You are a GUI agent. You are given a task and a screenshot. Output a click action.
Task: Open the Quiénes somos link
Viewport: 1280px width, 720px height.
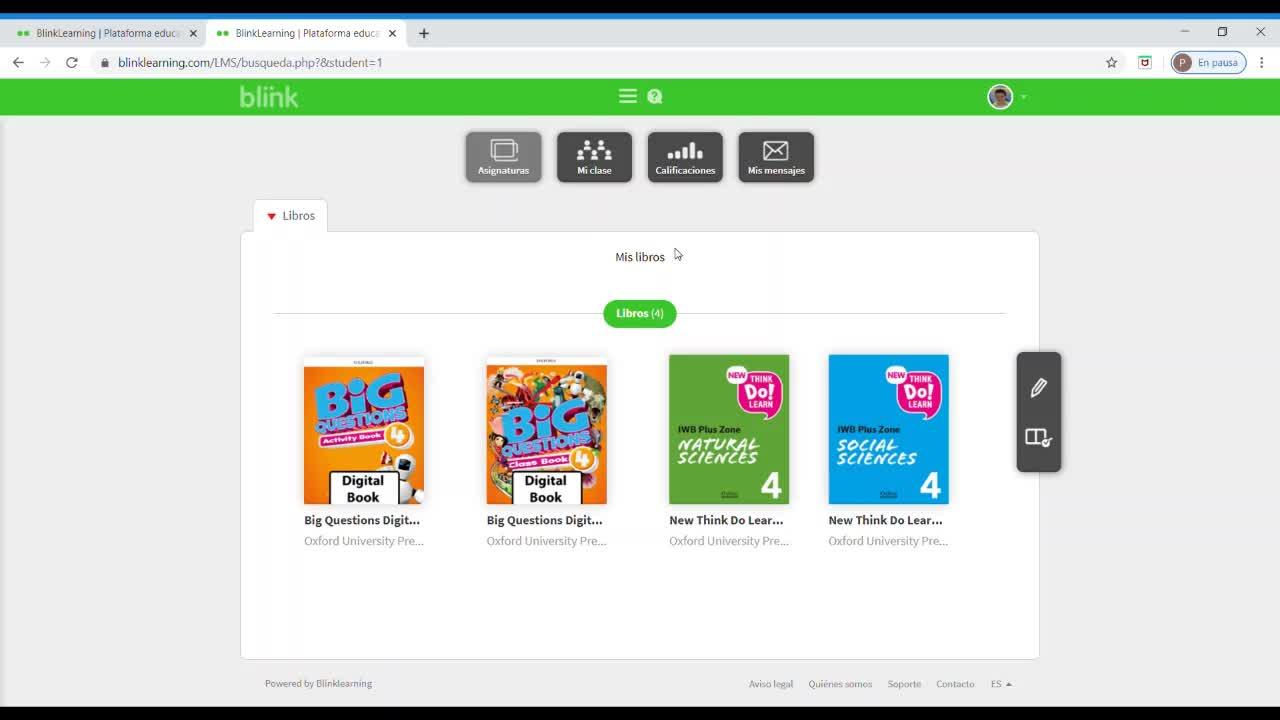coord(840,684)
